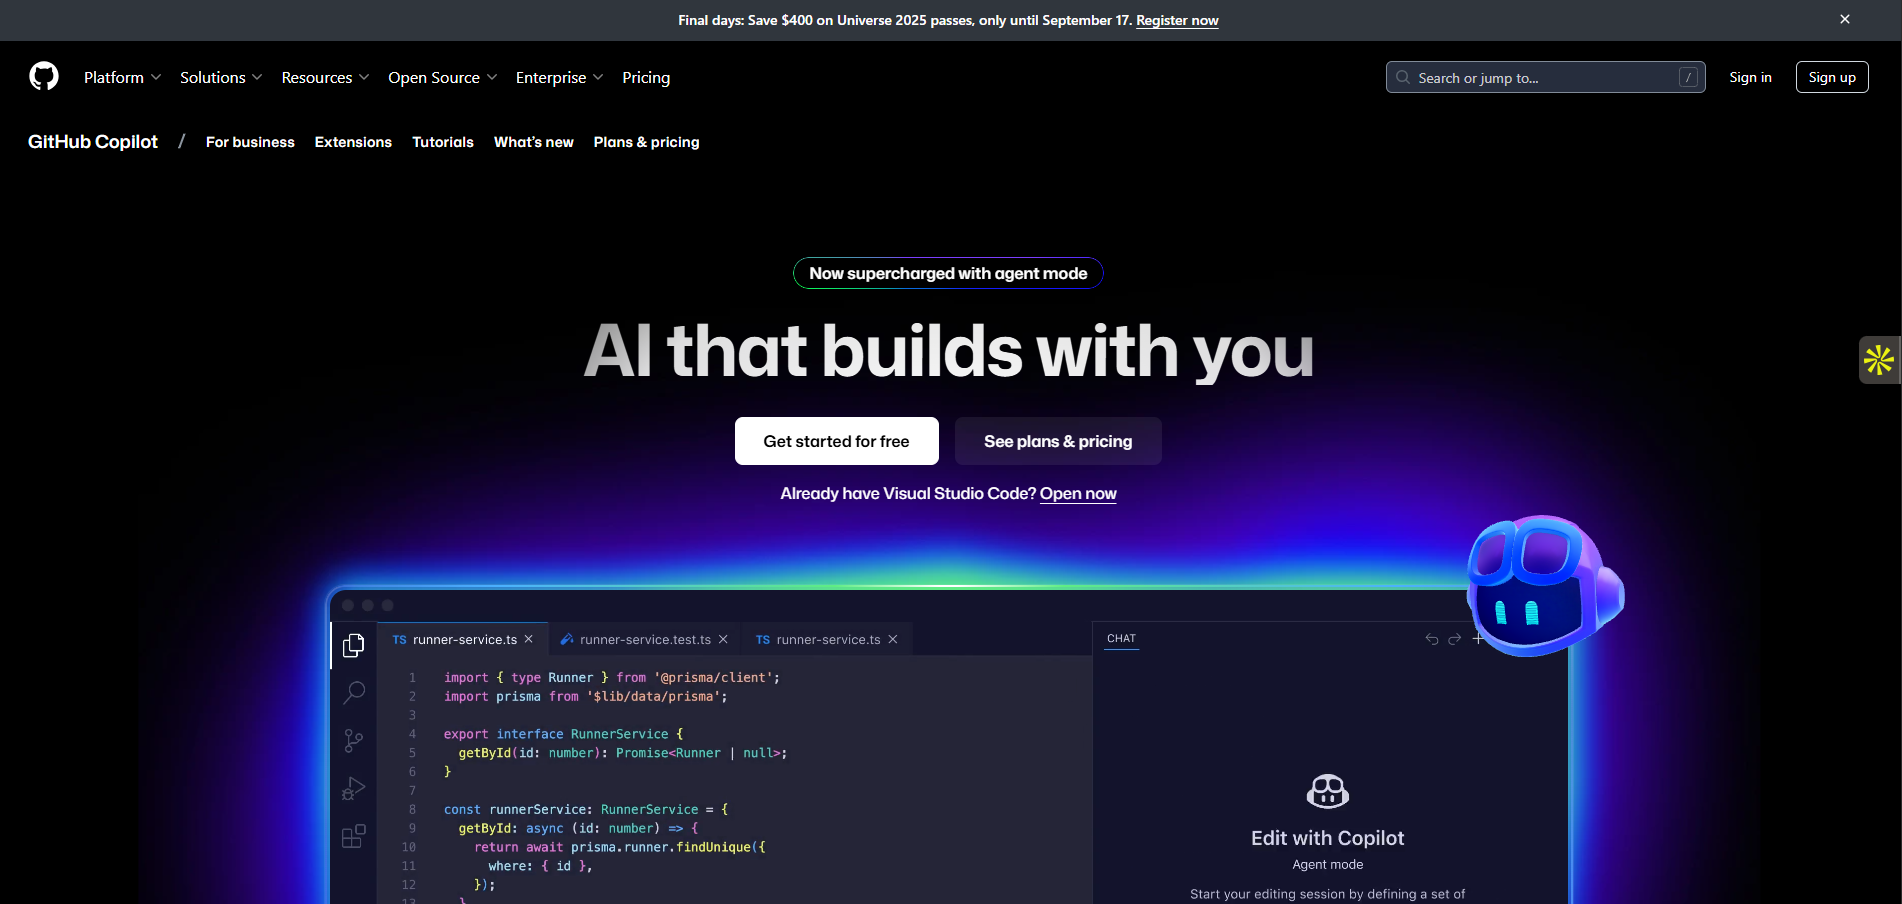Click the Copilot mascot head illustration

point(1545,586)
